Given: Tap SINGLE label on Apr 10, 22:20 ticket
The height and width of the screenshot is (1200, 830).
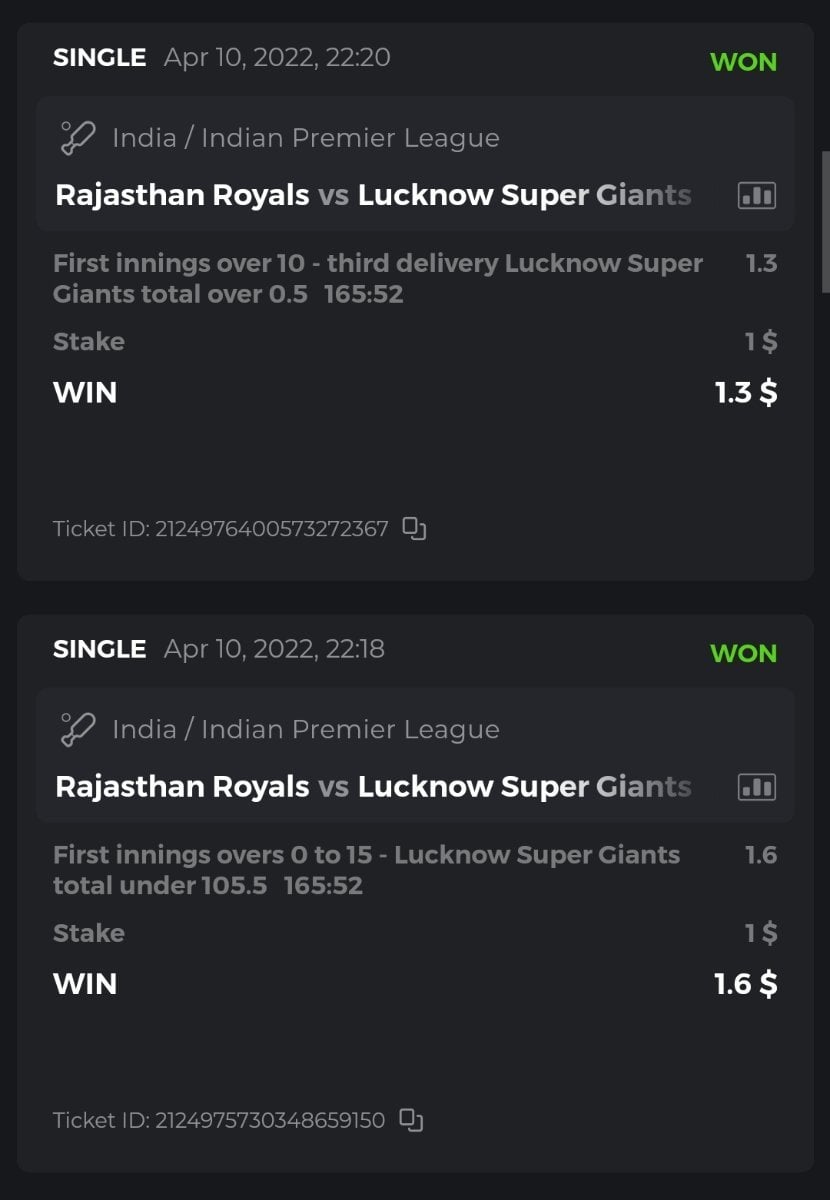Looking at the screenshot, I should (99, 58).
